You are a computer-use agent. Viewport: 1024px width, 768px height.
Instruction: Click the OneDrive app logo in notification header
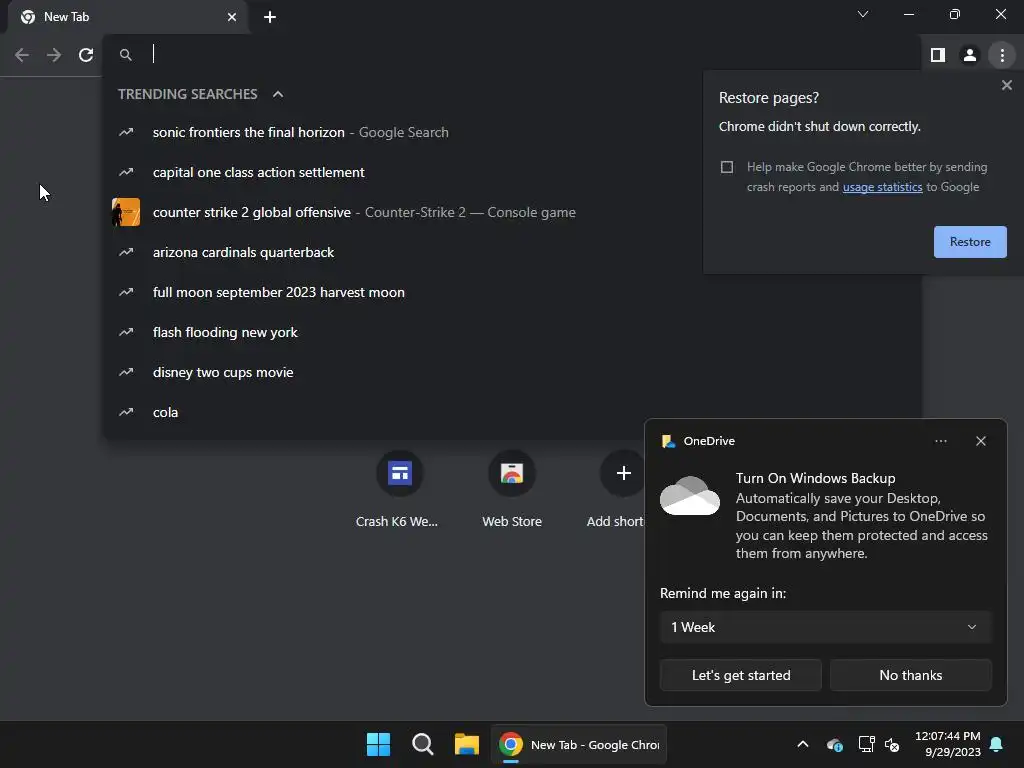click(668, 441)
